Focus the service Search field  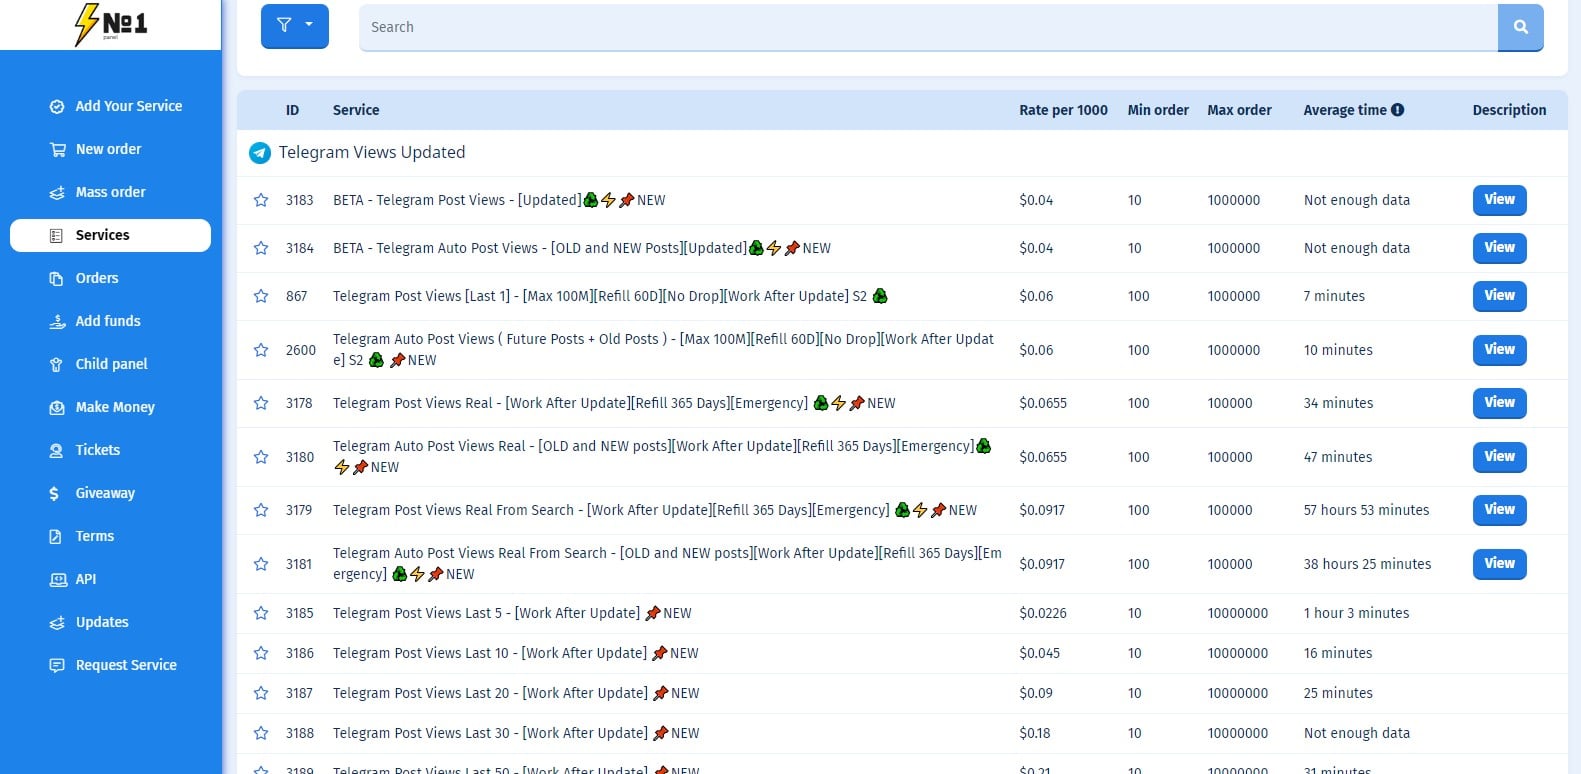tap(927, 27)
